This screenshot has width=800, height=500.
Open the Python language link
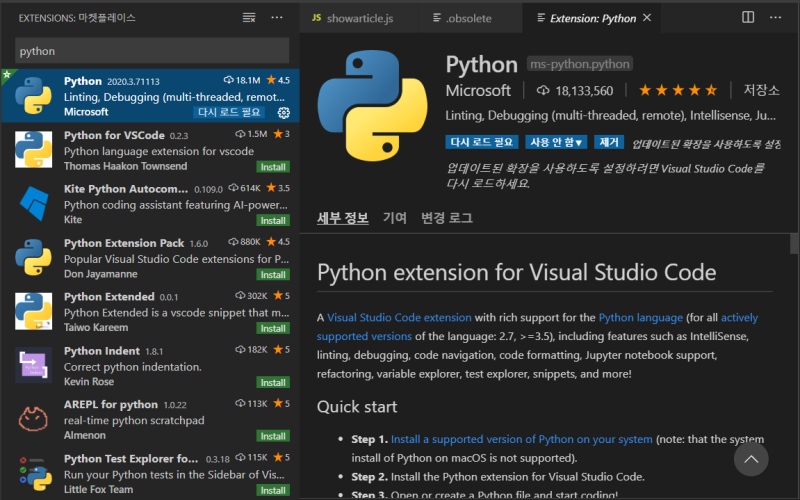pos(640,317)
